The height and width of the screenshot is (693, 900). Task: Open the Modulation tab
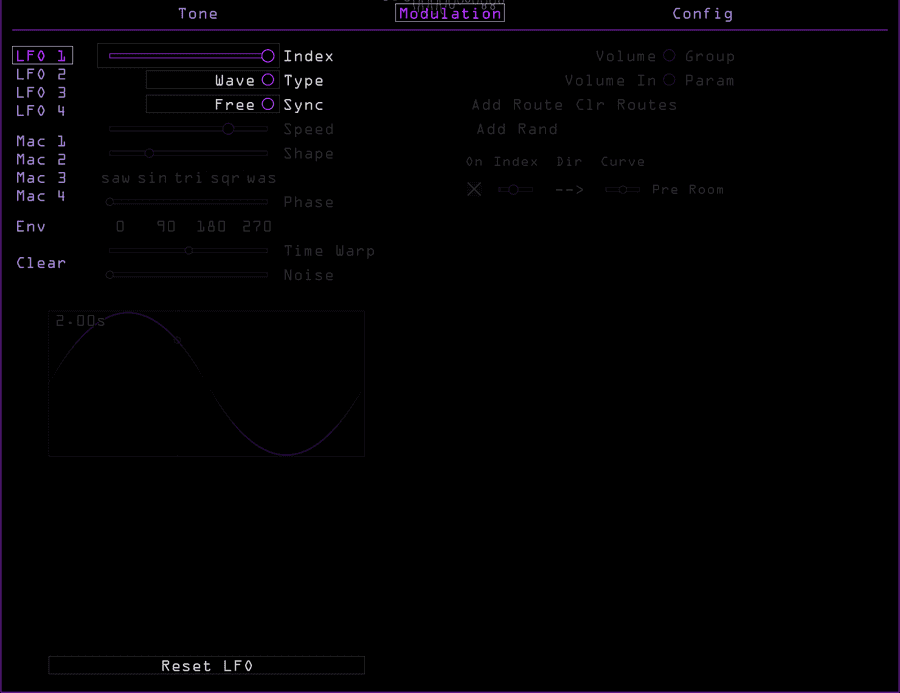click(x=450, y=14)
